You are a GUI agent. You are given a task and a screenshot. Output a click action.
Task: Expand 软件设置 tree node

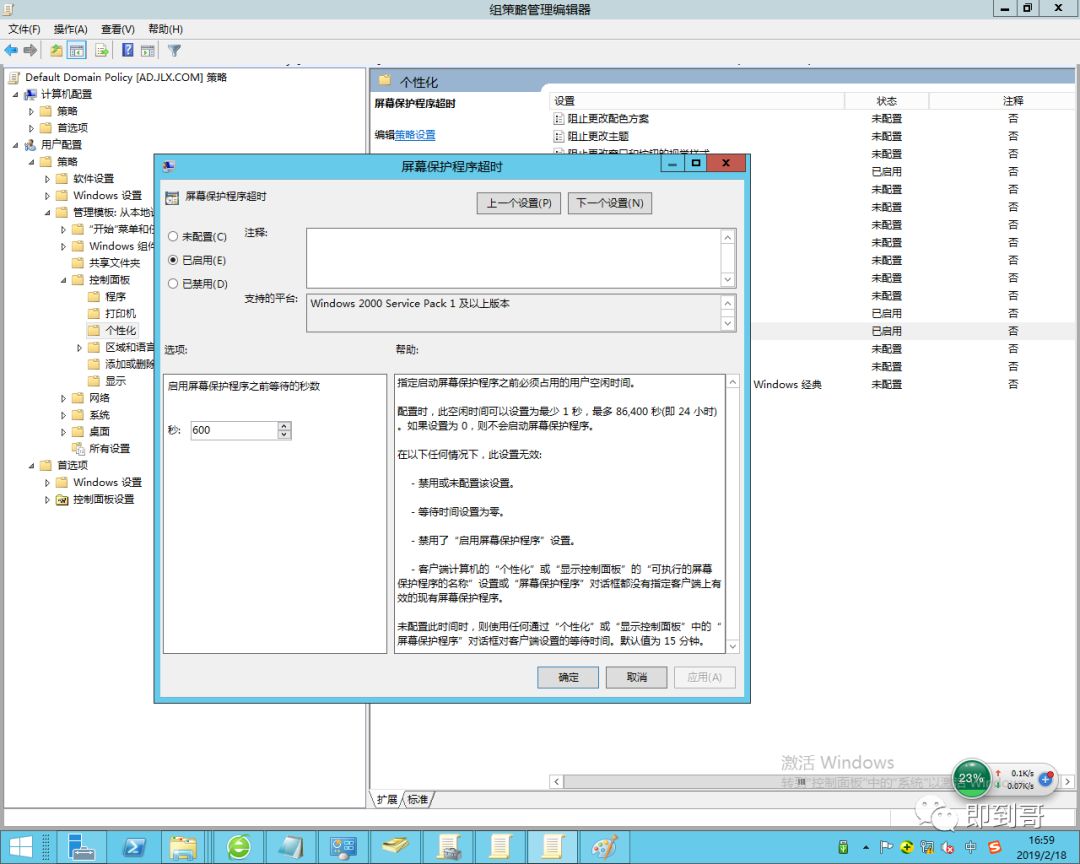point(48,178)
